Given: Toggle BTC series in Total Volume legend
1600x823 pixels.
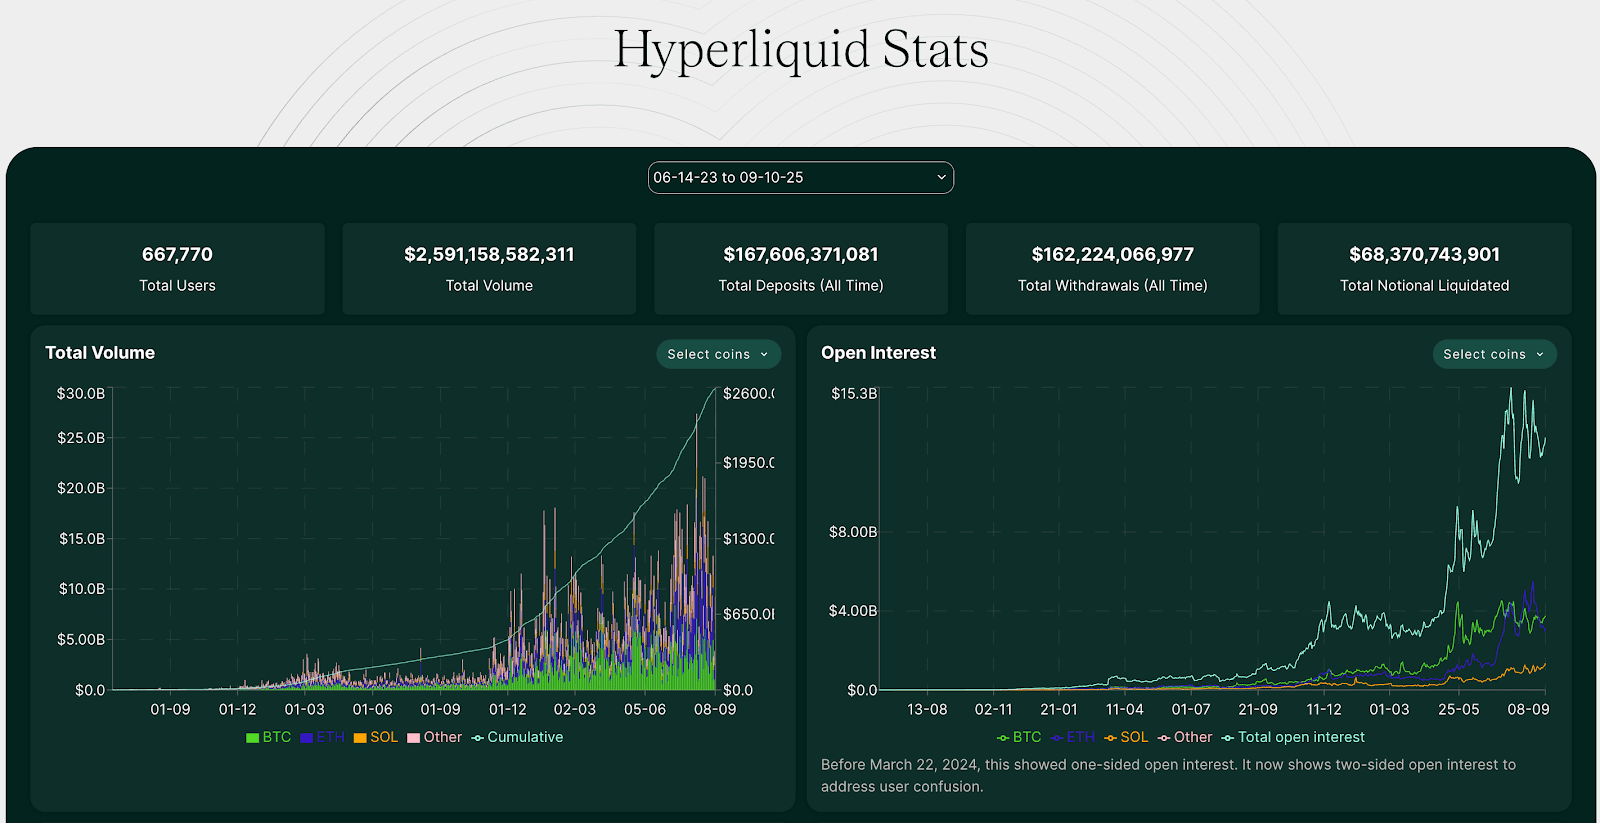Looking at the screenshot, I should point(269,737).
